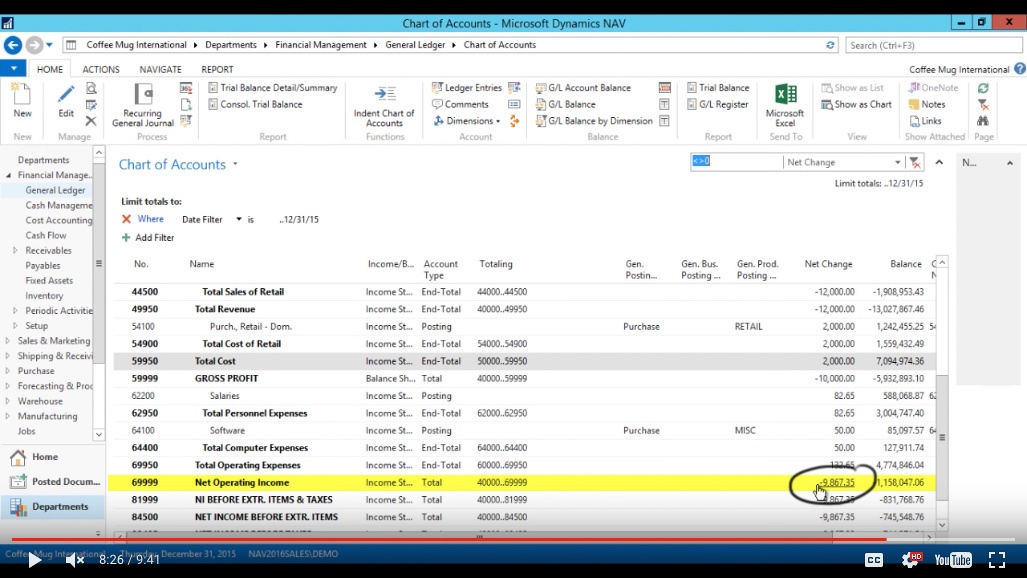Image resolution: width=1027 pixels, height=578 pixels.
Task: Click the Net Change column header
Action: (828, 263)
